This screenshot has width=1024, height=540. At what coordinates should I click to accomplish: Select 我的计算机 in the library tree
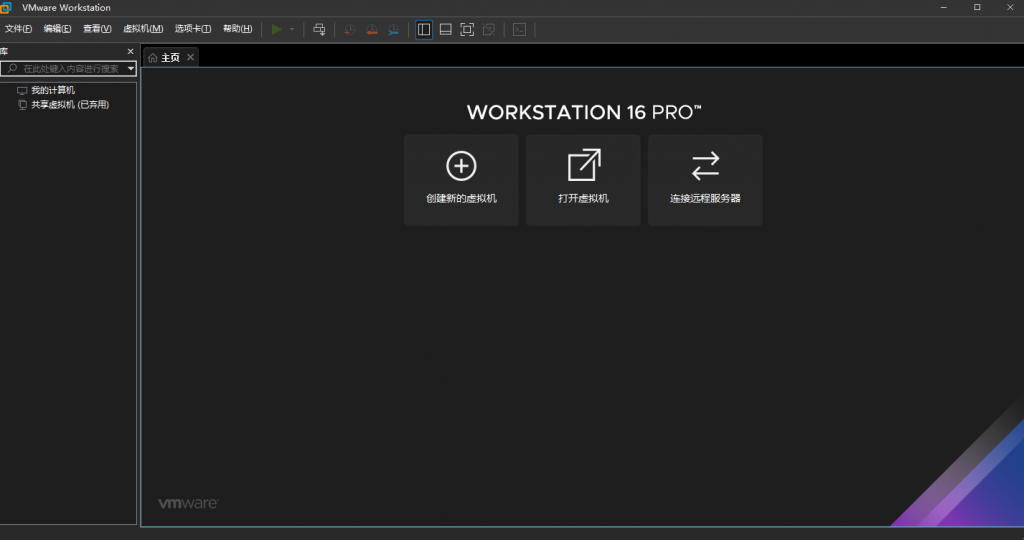(53, 90)
